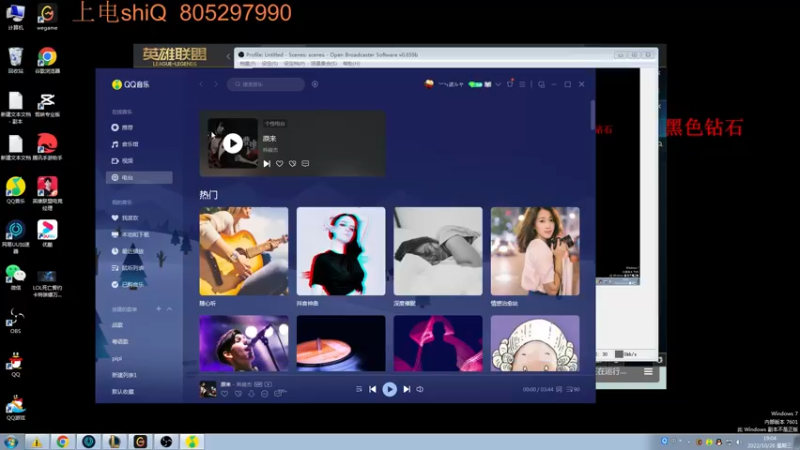Open comments icon in personal radio card
This screenshot has width=800, height=450.
305,164
